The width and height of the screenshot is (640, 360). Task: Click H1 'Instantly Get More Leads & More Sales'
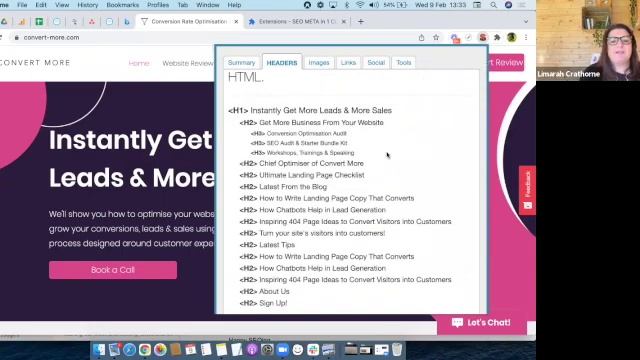click(310, 111)
